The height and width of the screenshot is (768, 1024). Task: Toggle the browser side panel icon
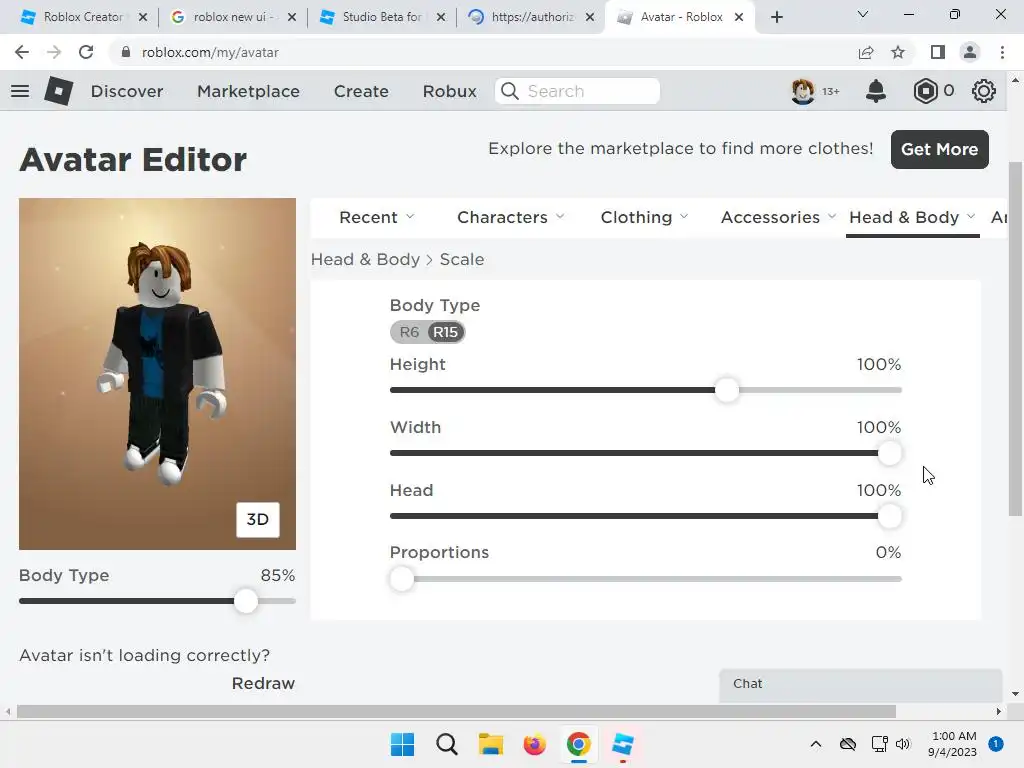coord(938,52)
